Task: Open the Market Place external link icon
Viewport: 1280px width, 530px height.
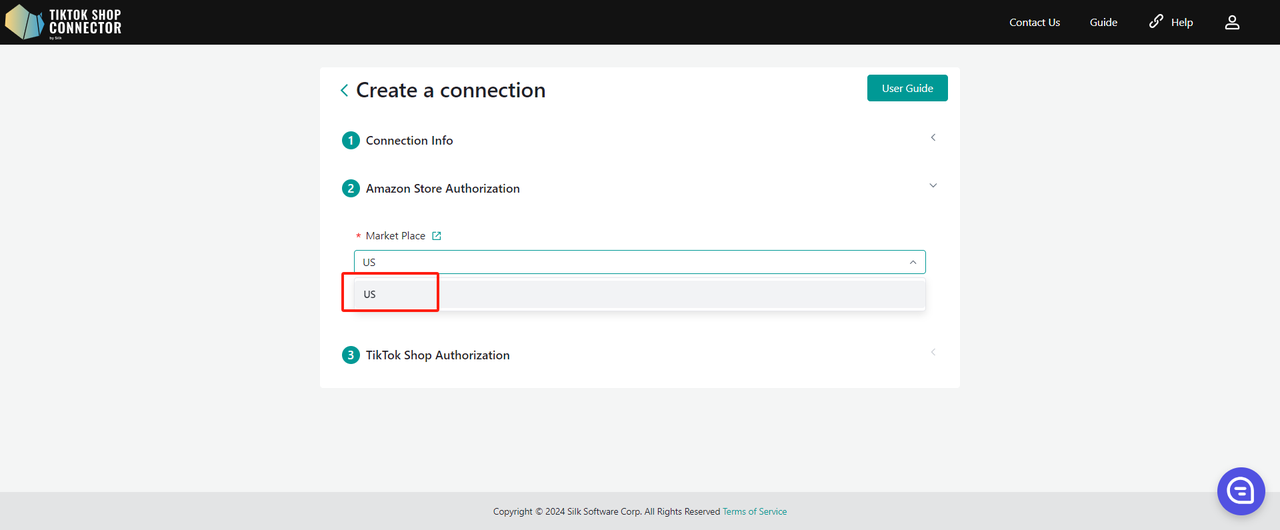Action: point(436,236)
